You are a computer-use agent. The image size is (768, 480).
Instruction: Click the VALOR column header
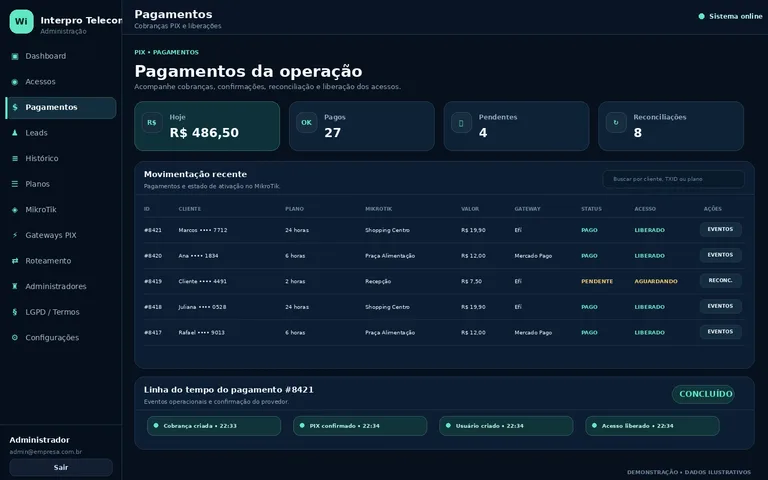[x=470, y=209]
